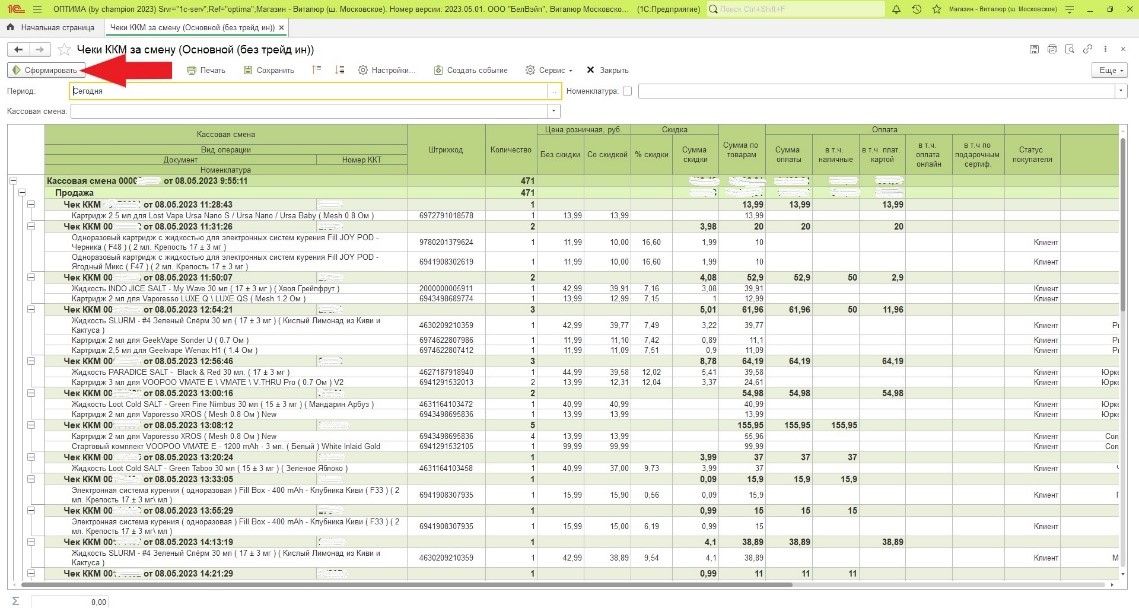Click the save floppy disk icon
Image resolution: width=1139 pixels, height=608 pixels.
coord(1032,48)
